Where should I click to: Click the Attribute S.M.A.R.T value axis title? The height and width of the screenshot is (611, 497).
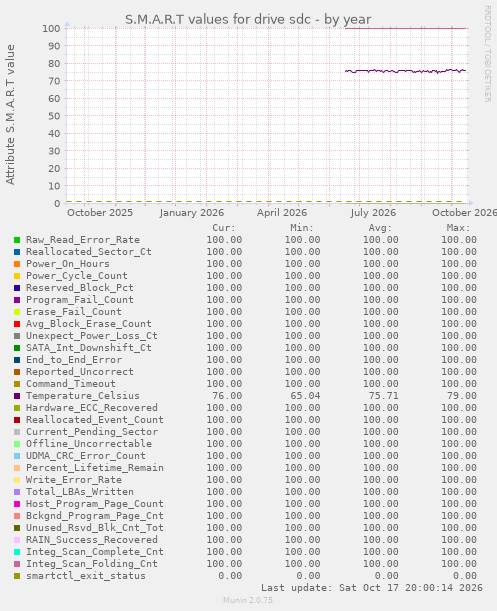tap(10, 115)
